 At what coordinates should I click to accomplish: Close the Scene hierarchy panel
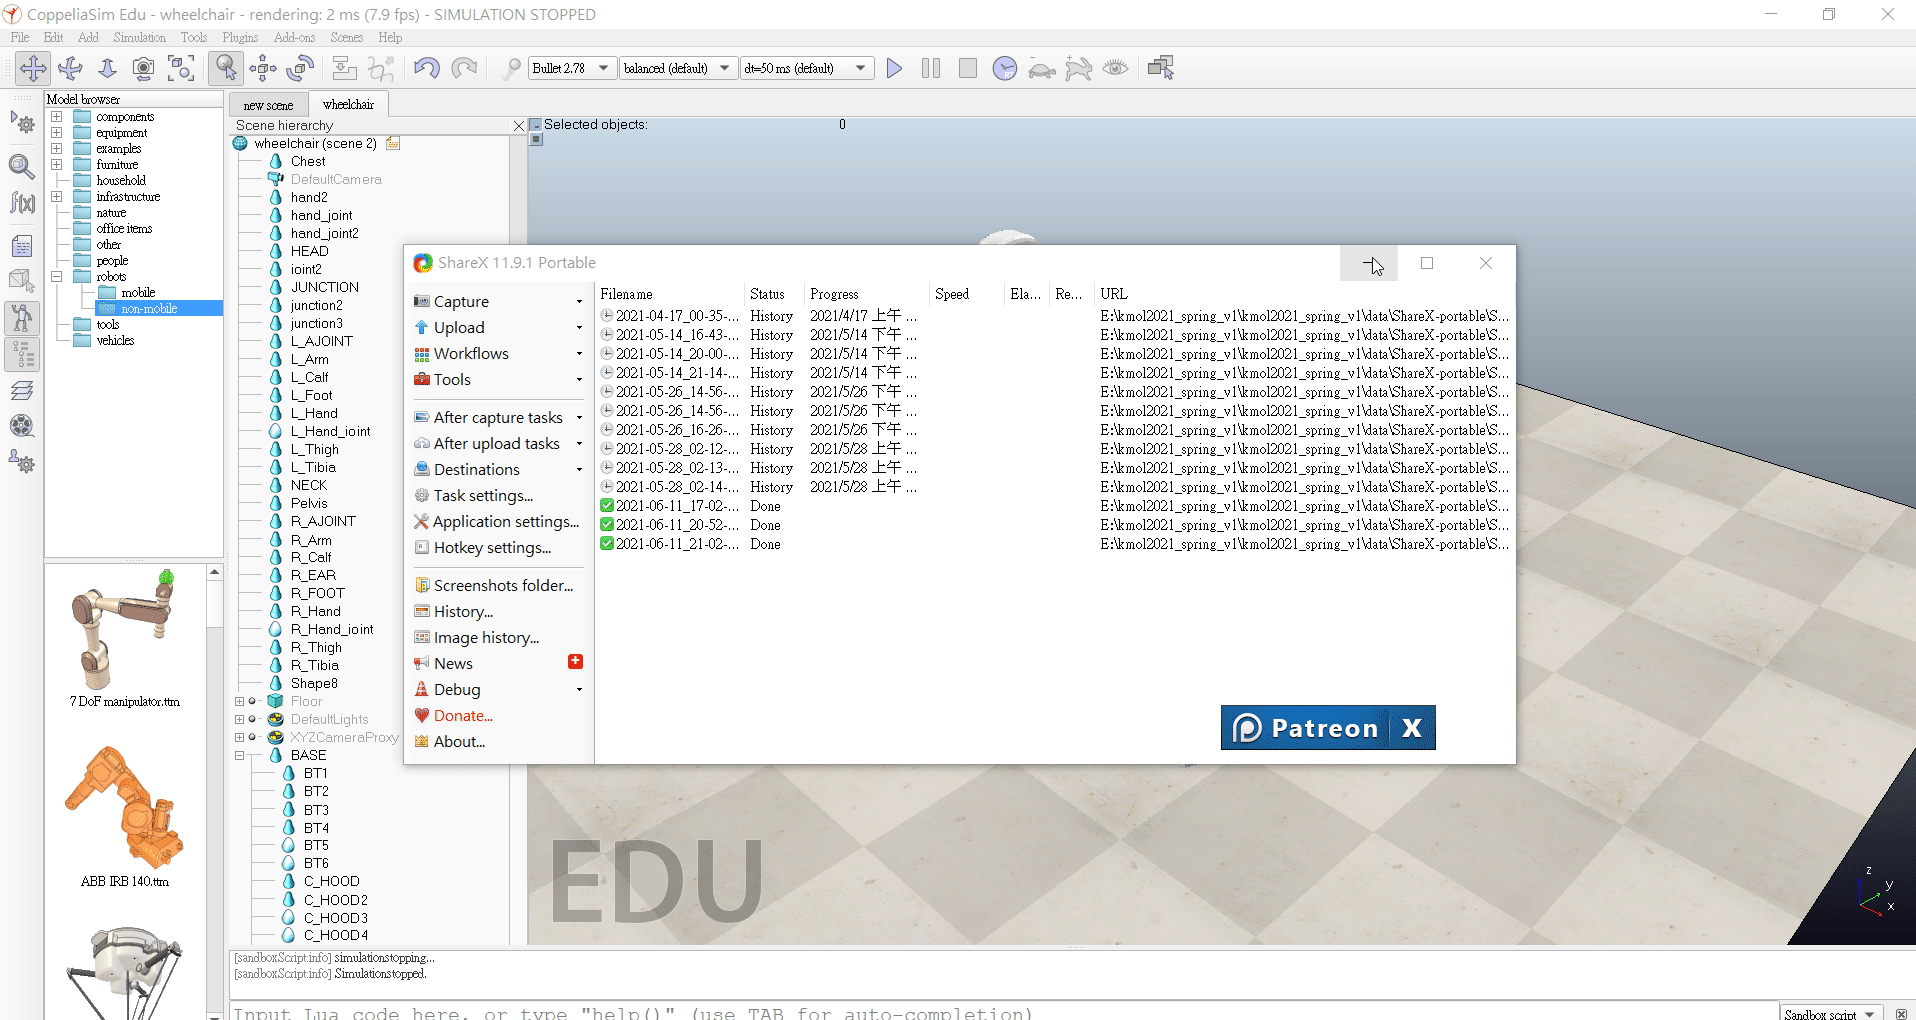pyautogui.click(x=518, y=126)
